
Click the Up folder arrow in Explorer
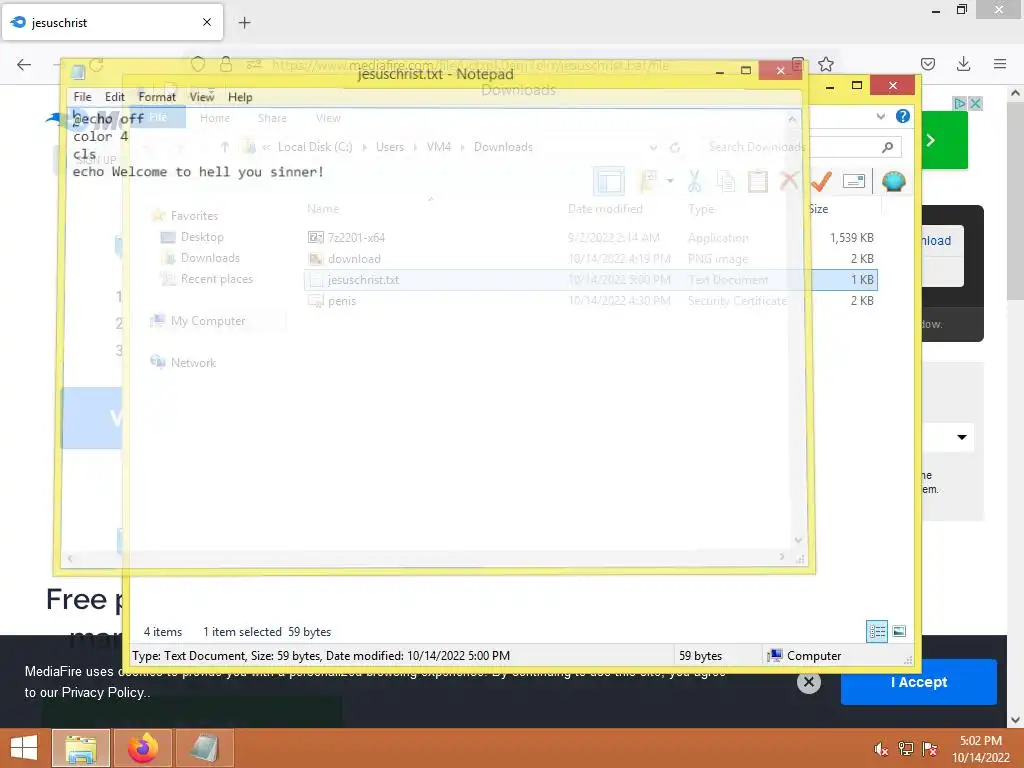pyautogui.click(x=225, y=147)
